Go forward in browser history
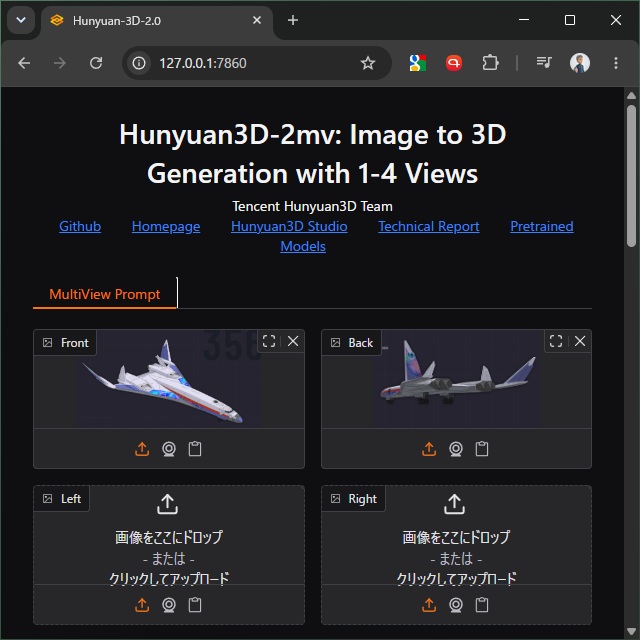The image size is (640, 640). [60, 63]
